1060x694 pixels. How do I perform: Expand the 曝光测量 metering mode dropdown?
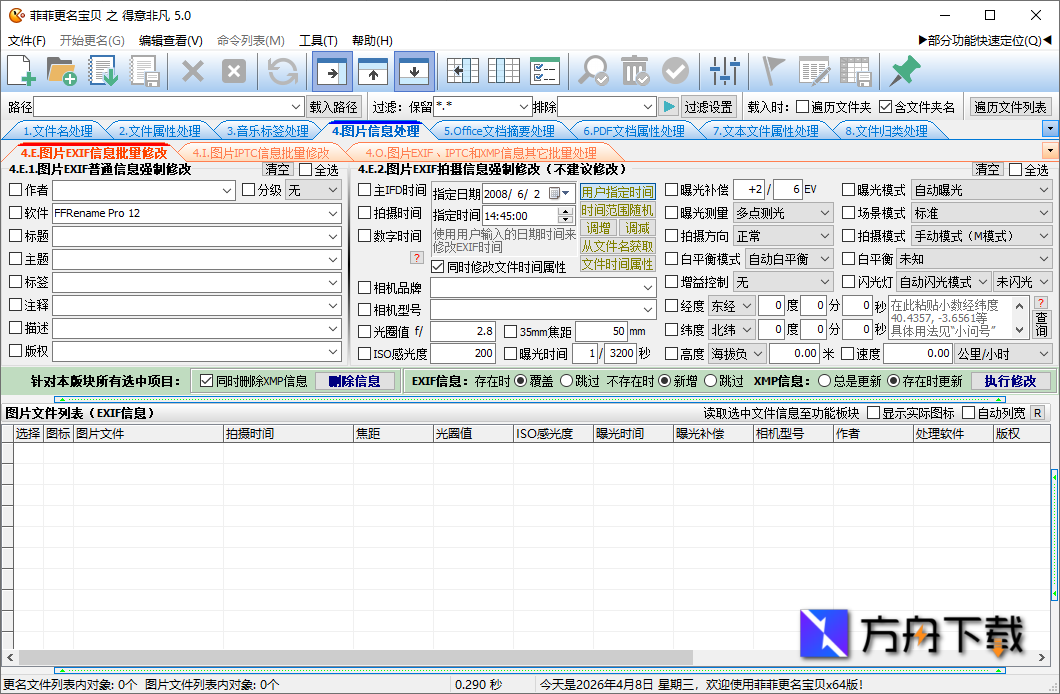pyautogui.click(x=824, y=213)
